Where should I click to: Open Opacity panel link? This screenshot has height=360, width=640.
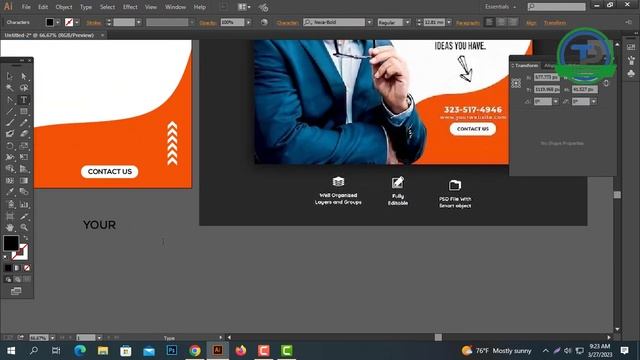tap(208, 23)
